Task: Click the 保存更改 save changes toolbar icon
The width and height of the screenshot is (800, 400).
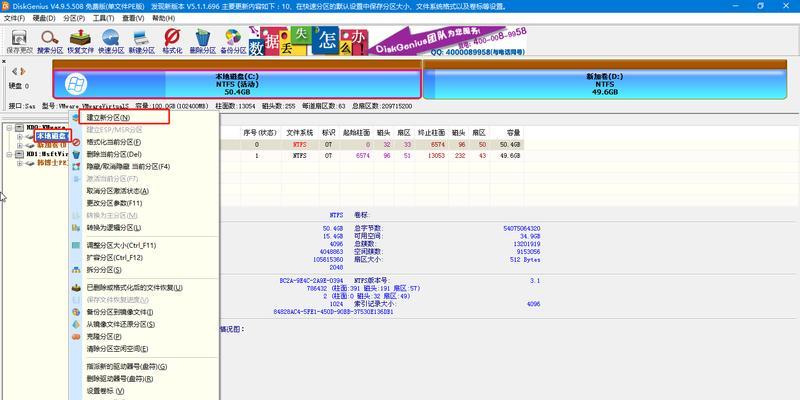Action: click(19, 41)
